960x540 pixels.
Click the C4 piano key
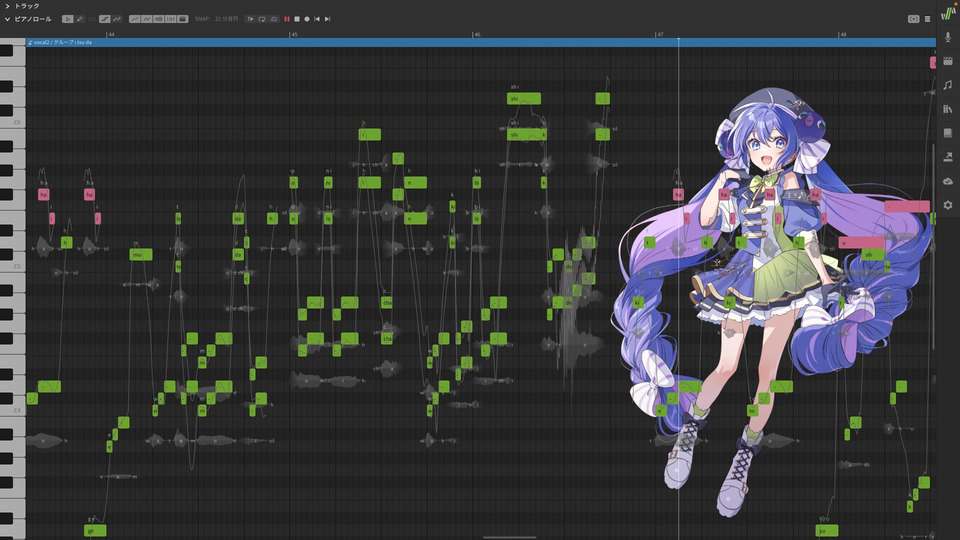(13, 410)
